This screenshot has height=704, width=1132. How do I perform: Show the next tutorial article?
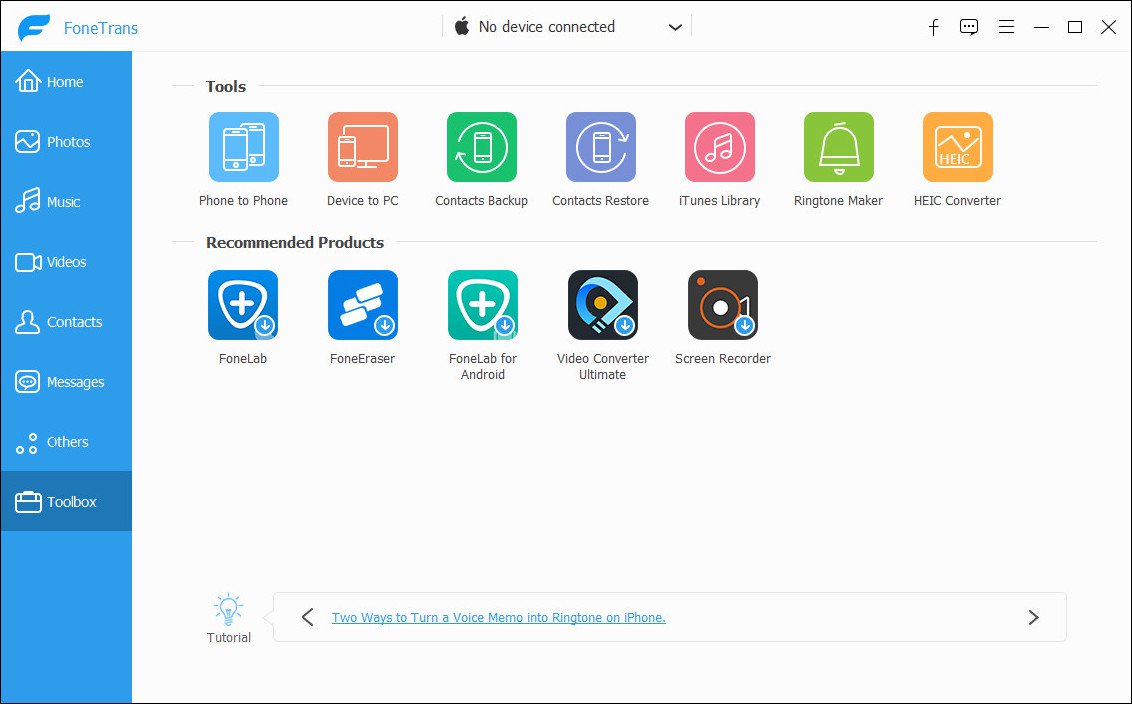[x=1034, y=617]
